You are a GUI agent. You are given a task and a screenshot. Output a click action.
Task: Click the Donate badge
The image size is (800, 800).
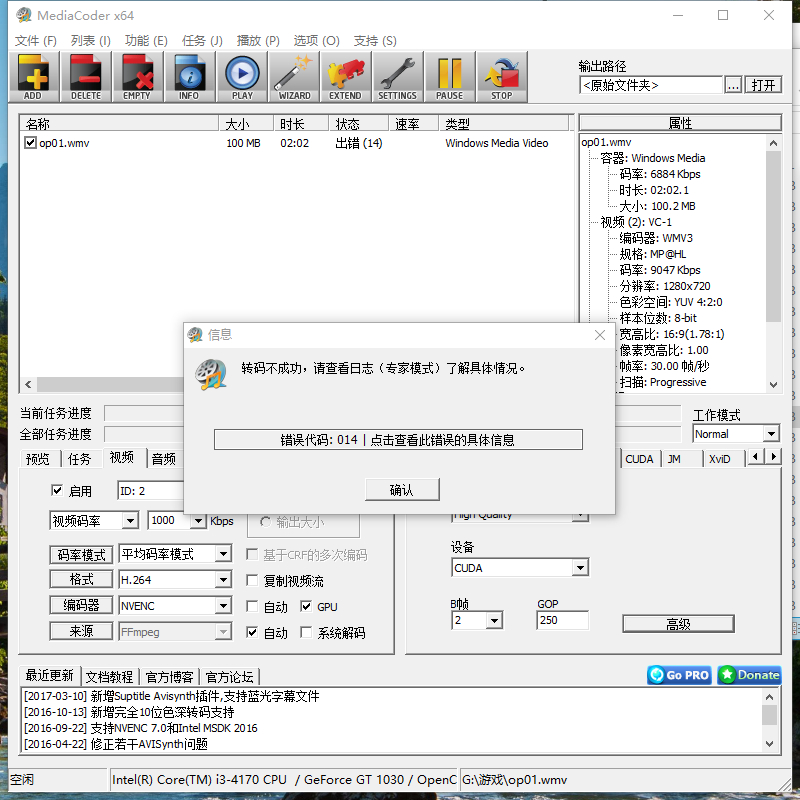[x=749, y=675]
